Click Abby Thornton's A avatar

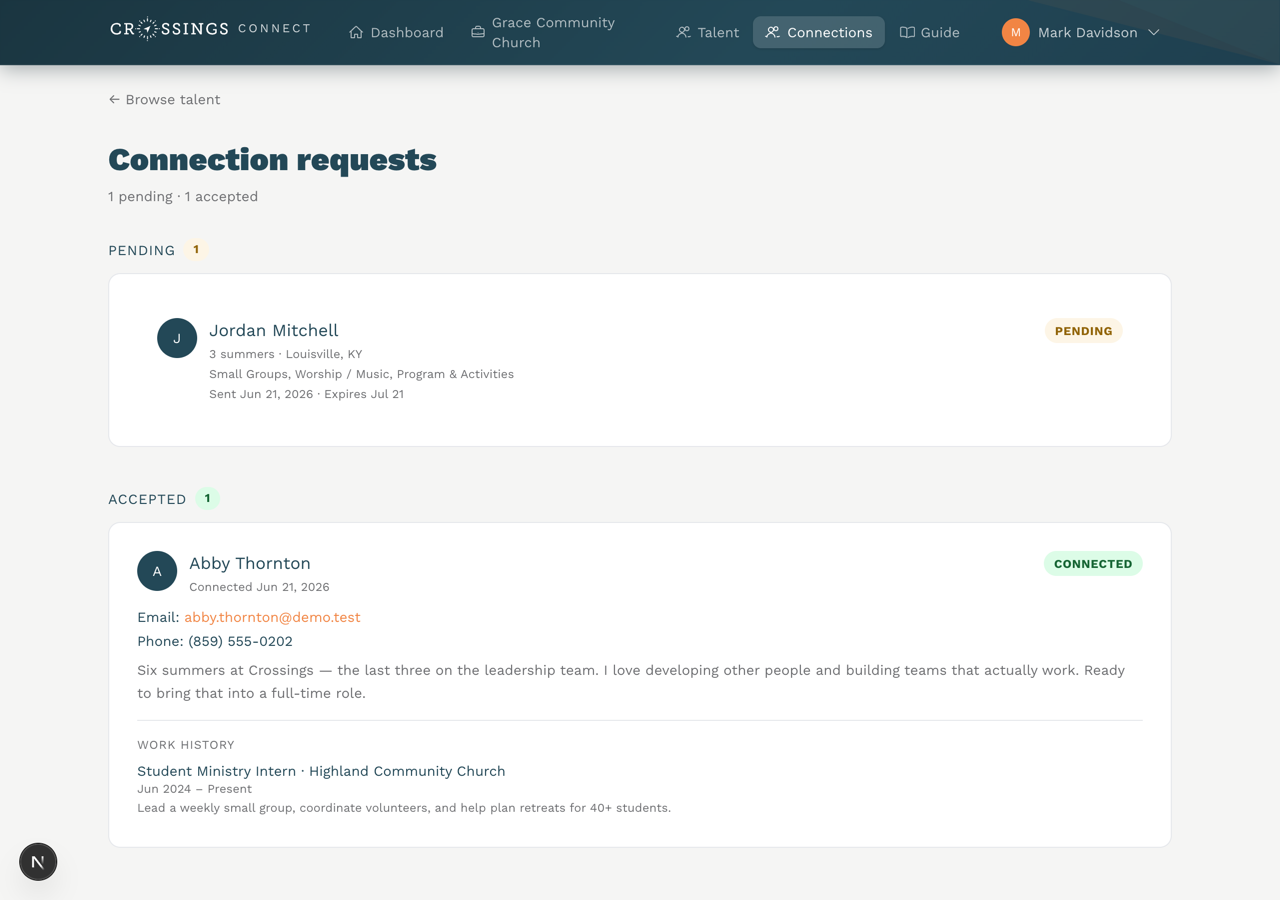[x=157, y=571]
